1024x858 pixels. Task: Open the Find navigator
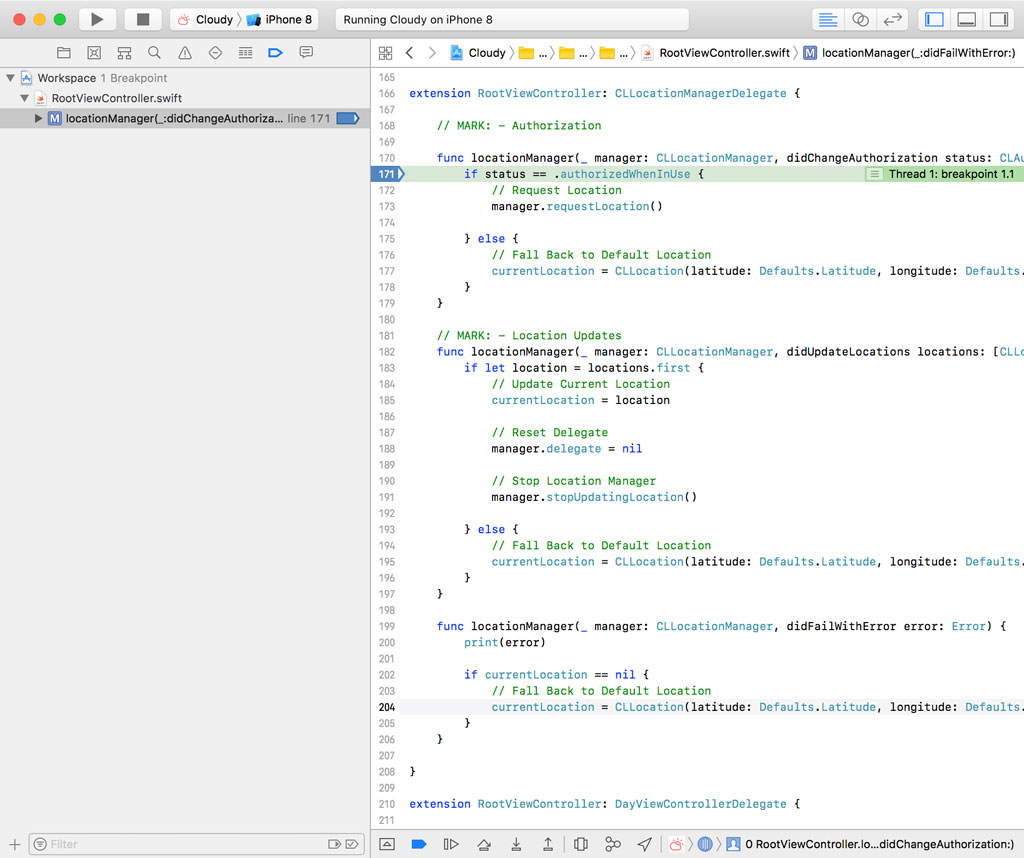click(154, 52)
